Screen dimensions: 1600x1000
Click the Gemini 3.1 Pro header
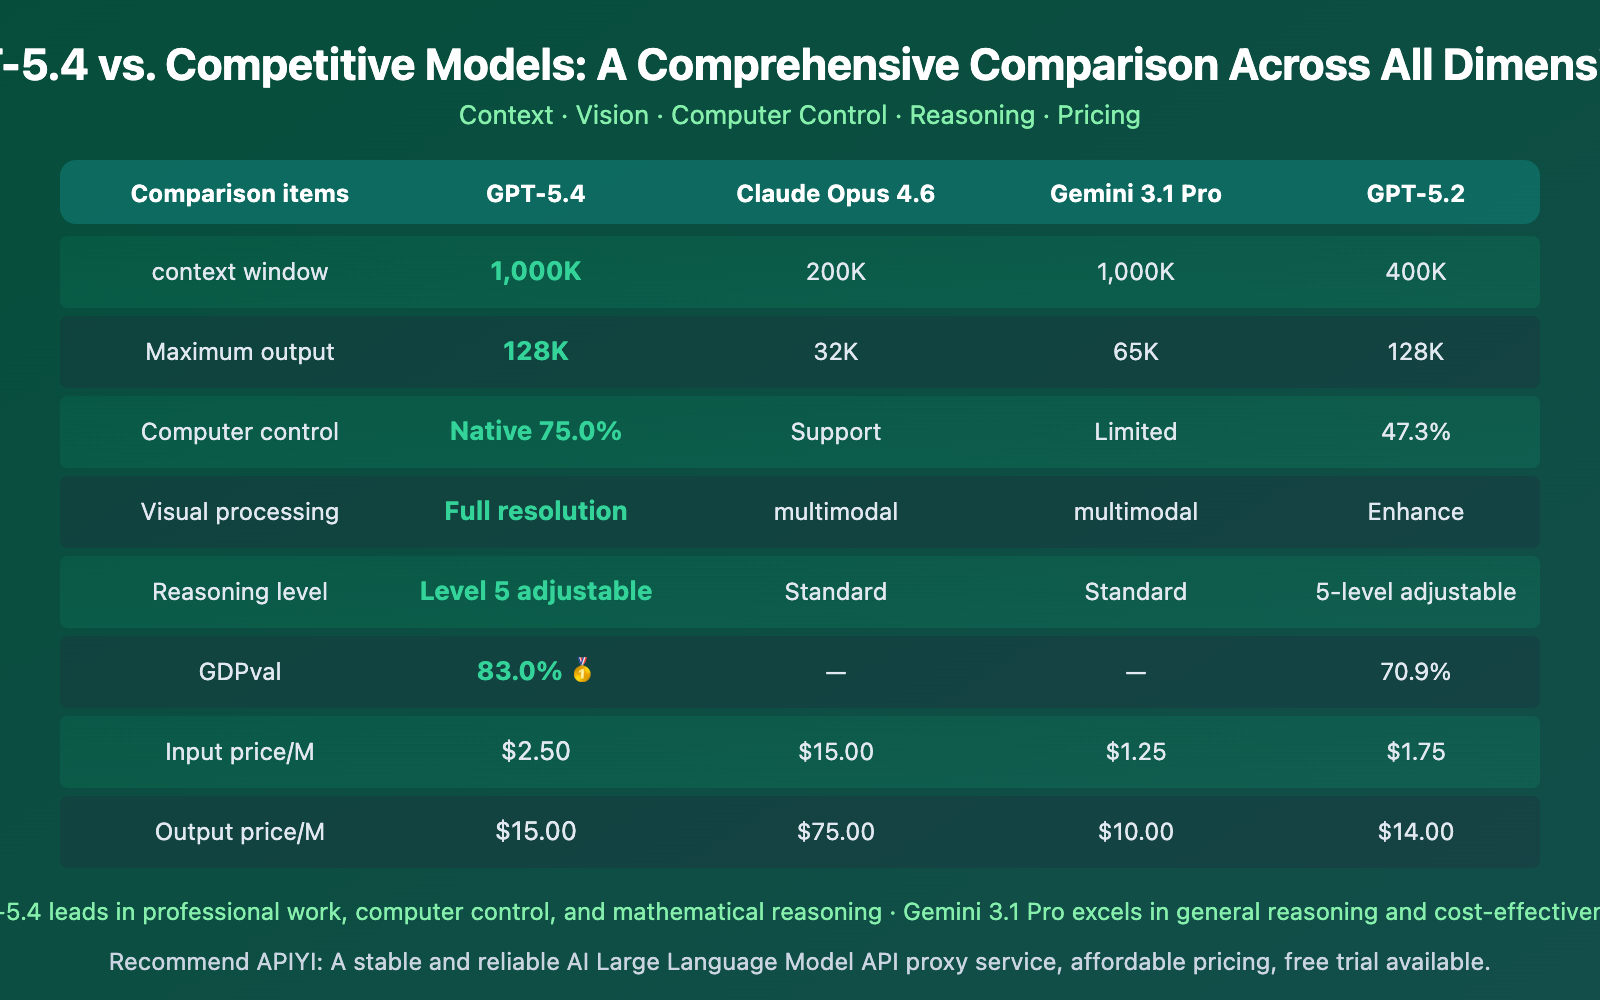click(1135, 194)
